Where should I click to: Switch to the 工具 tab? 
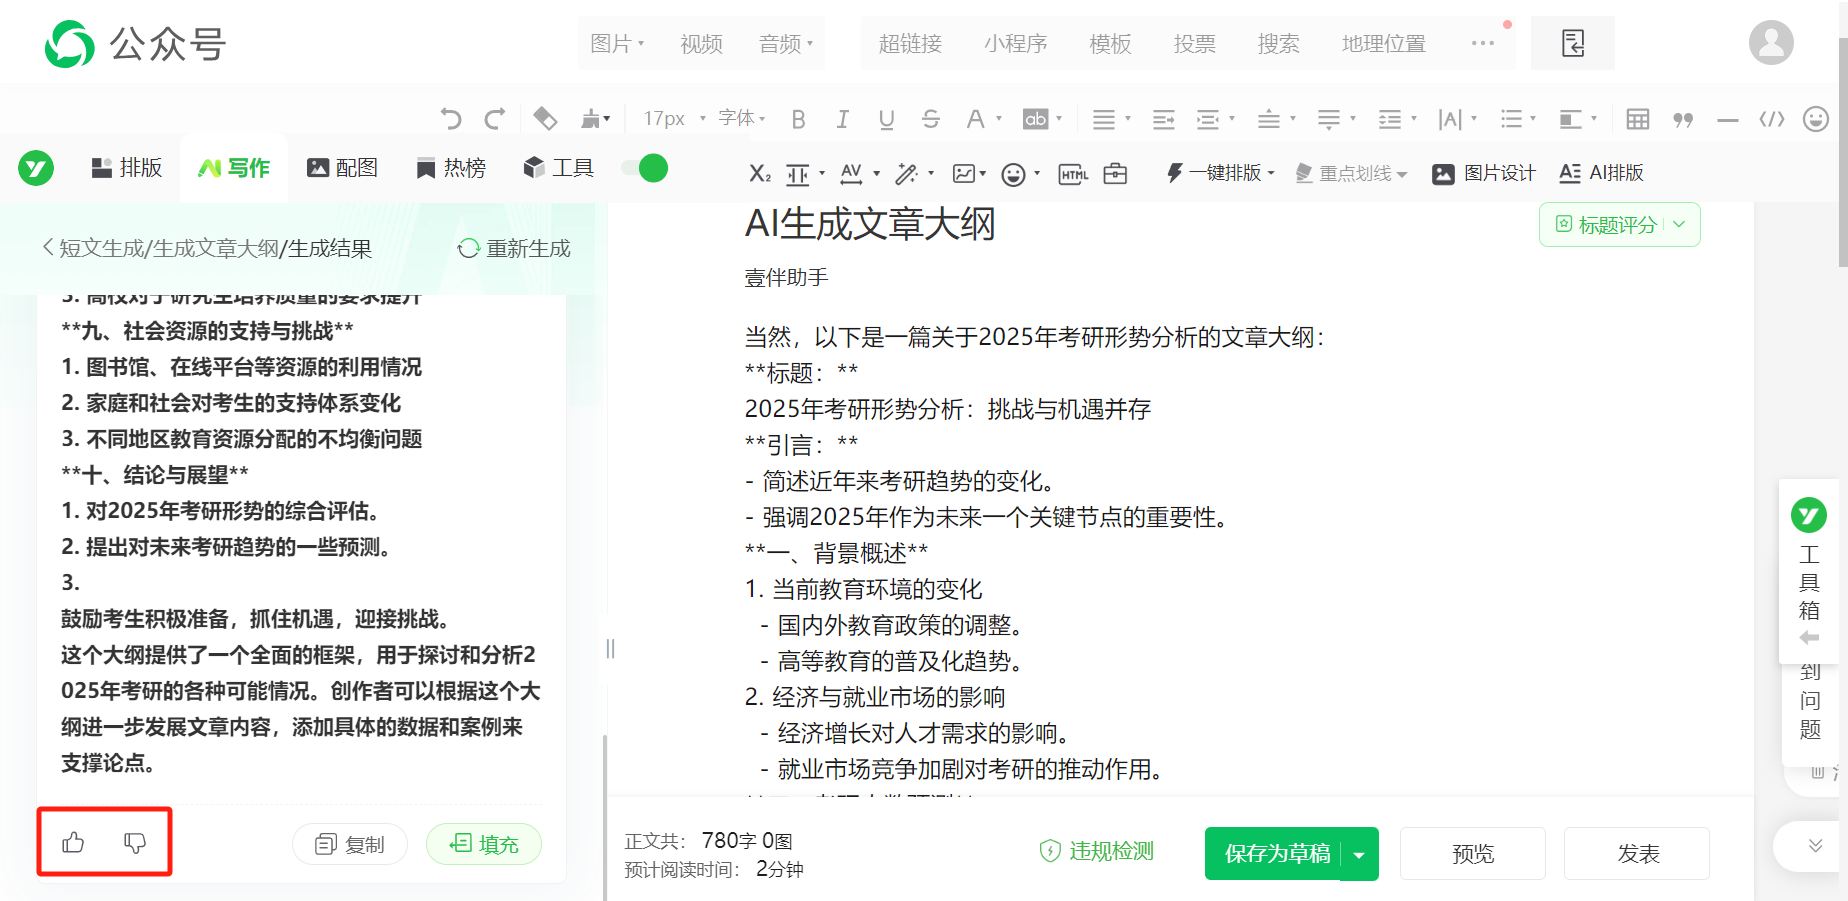pos(559,168)
